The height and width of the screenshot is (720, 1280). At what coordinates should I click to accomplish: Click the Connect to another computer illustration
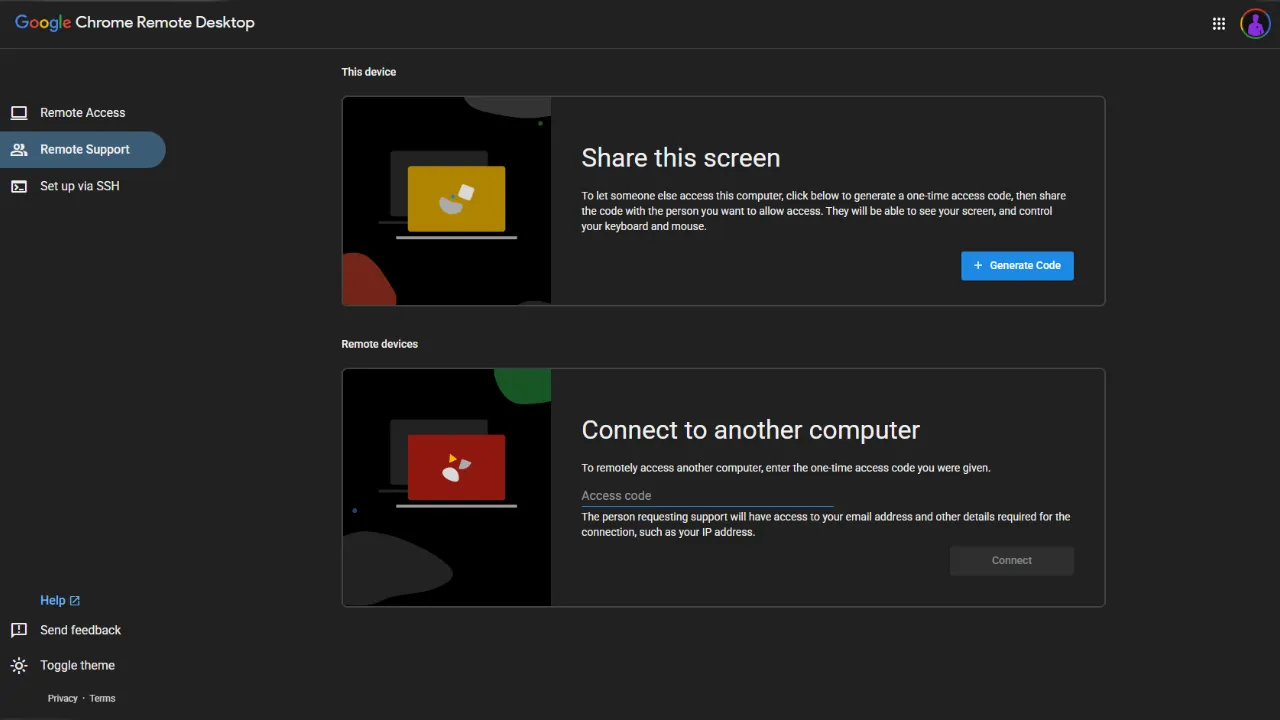(x=447, y=488)
